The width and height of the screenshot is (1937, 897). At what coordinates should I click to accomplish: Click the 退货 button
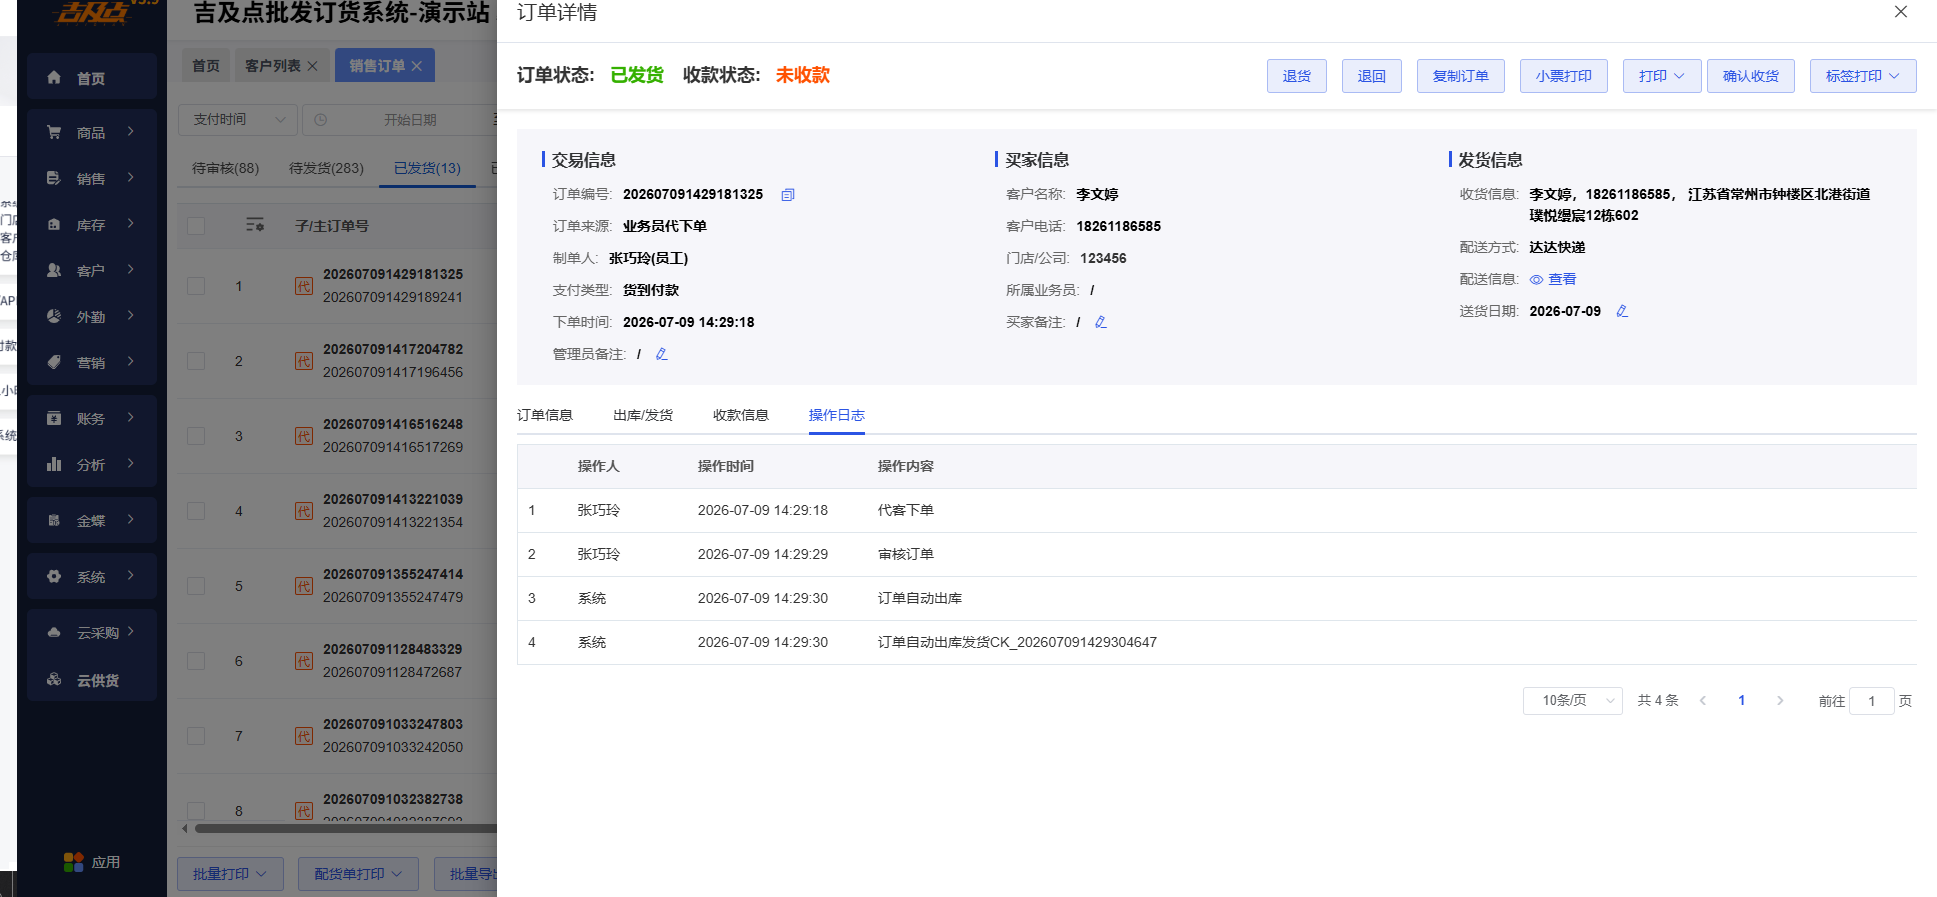[x=1297, y=76]
